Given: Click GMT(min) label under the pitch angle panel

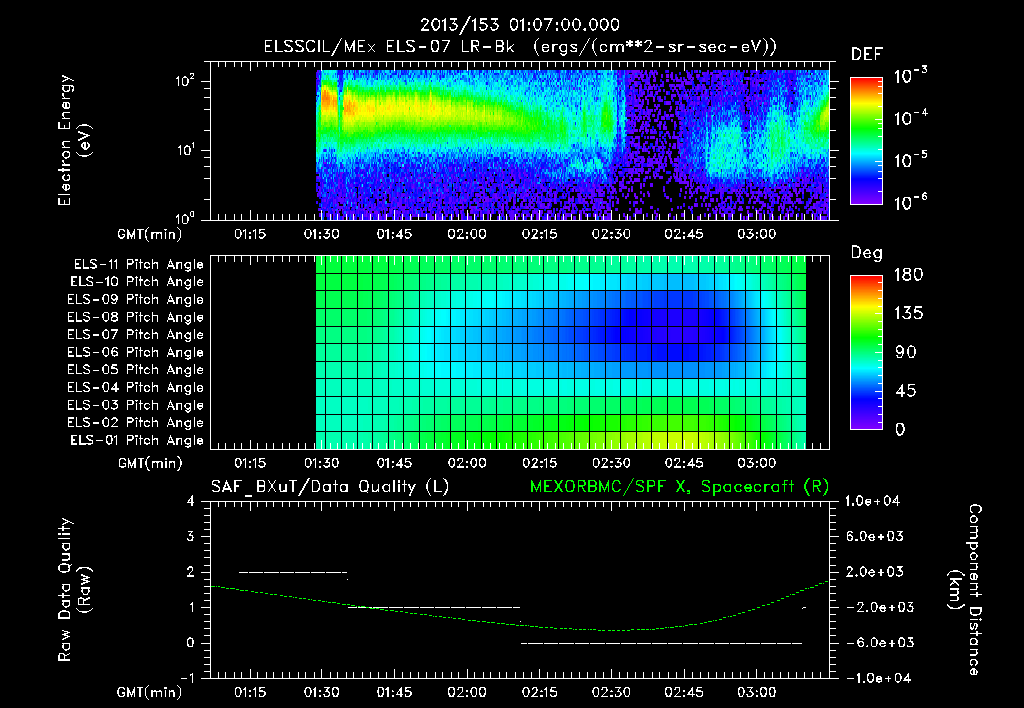Looking at the screenshot, I should [150, 464].
